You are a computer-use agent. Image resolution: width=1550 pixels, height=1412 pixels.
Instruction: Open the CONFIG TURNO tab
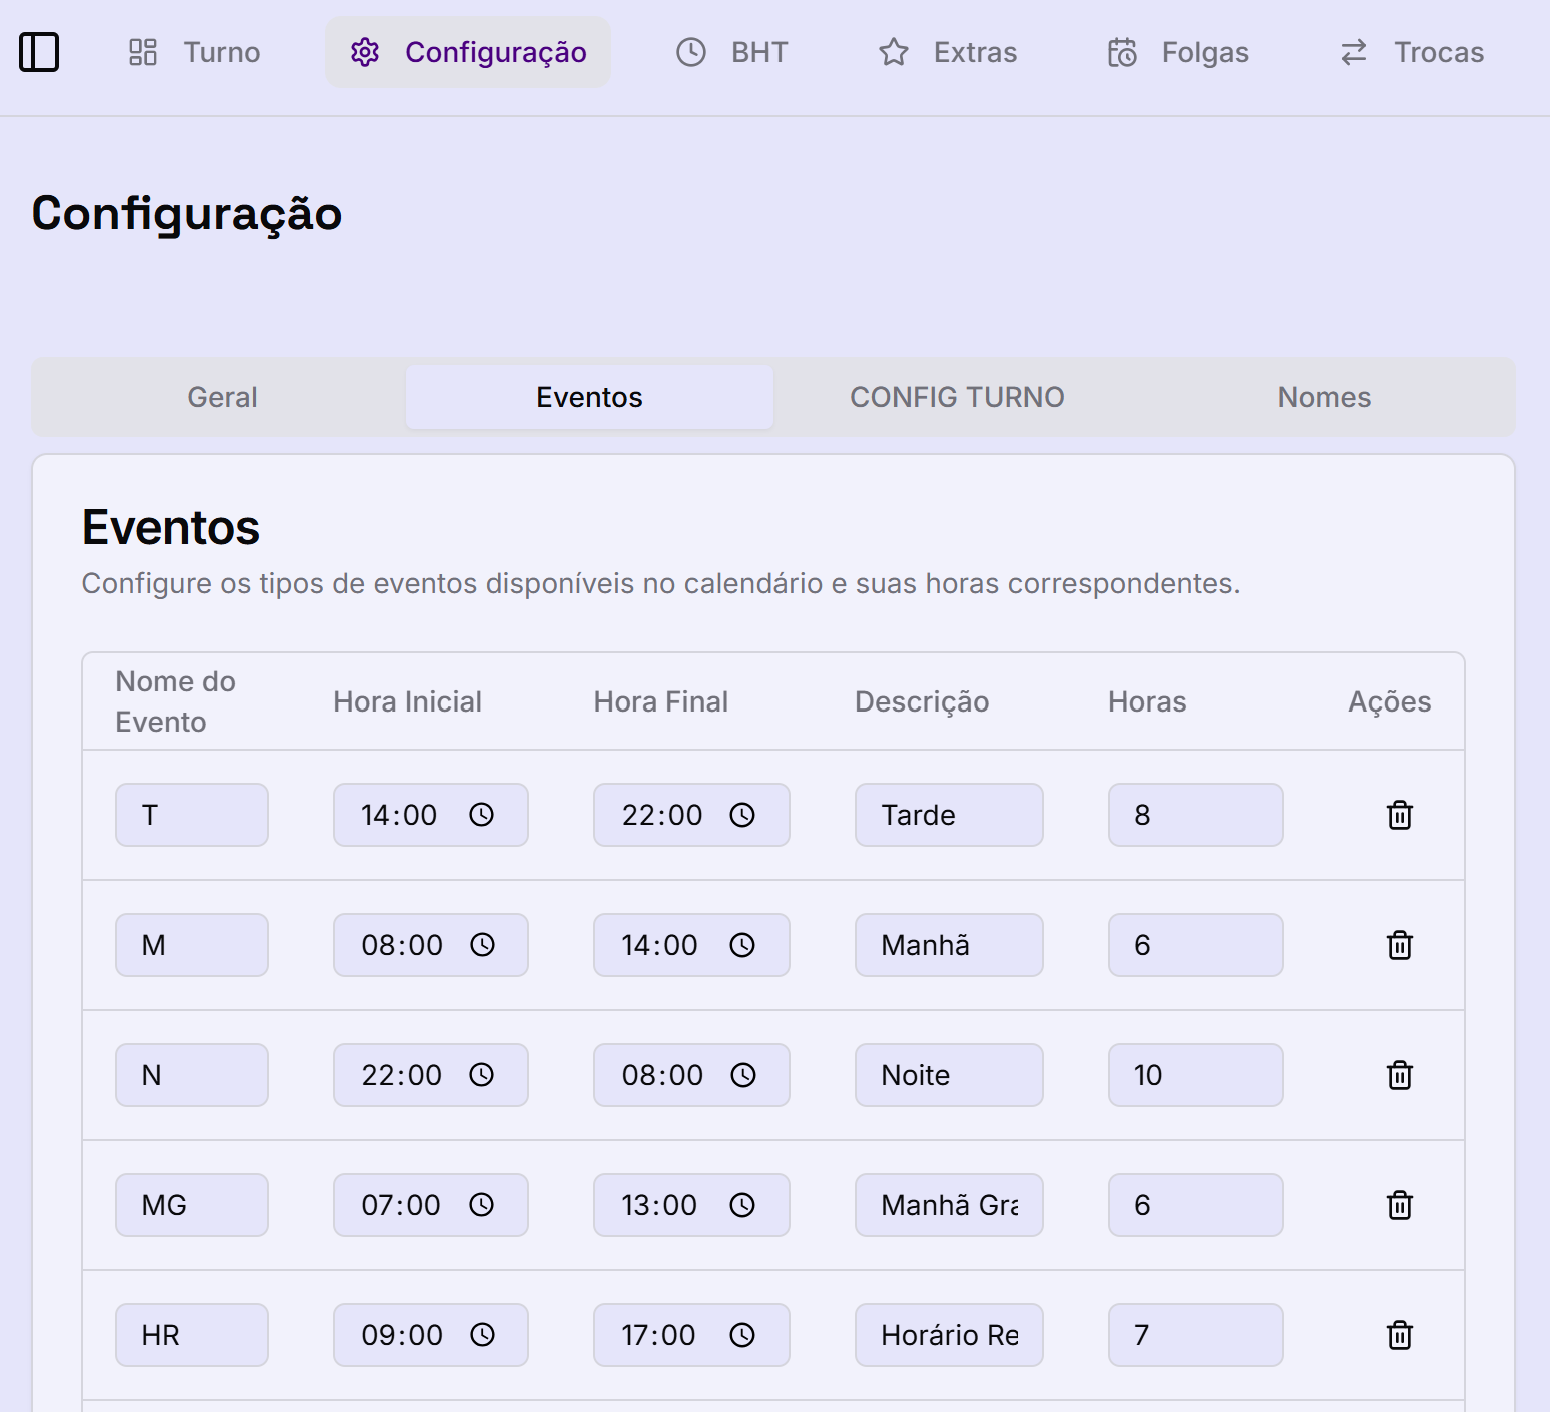pyautogui.click(x=956, y=397)
